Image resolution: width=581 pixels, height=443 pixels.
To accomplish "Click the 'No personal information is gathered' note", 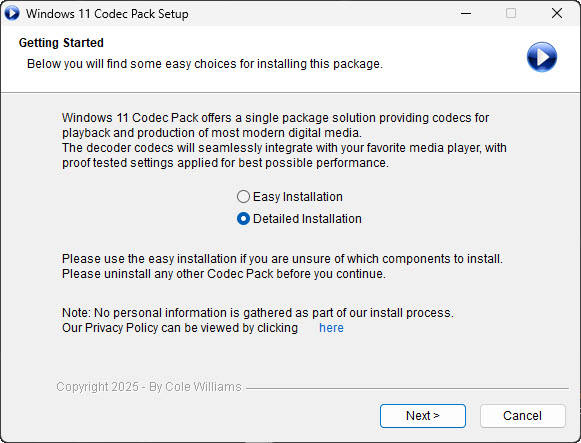I will (258, 313).
